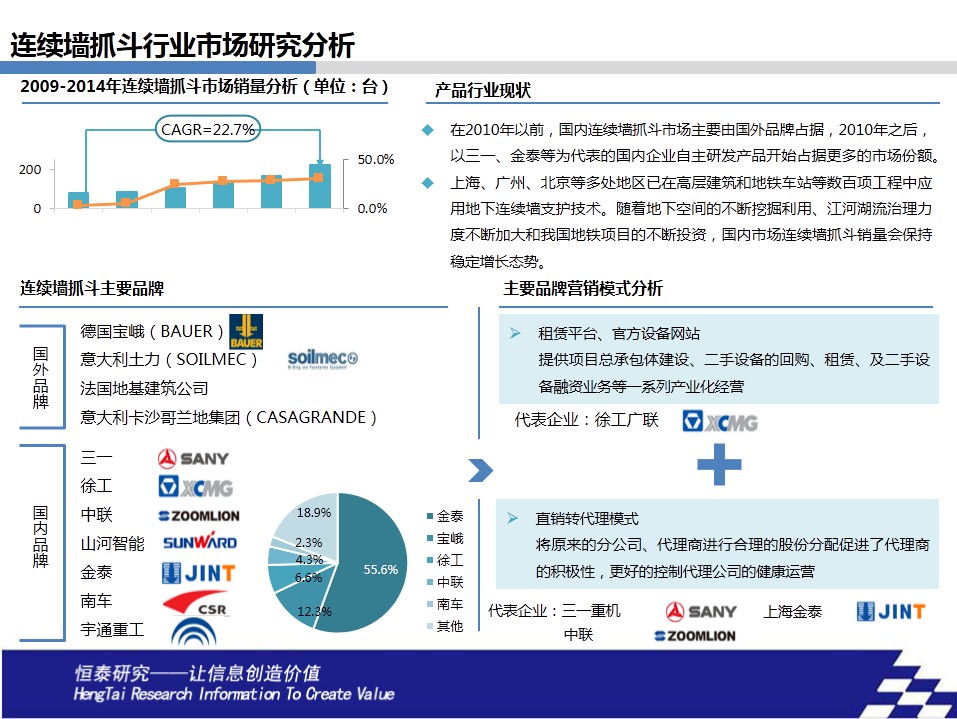
Task: Click the BAUER logo beside 德国宝峨
Action: [246, 331]
